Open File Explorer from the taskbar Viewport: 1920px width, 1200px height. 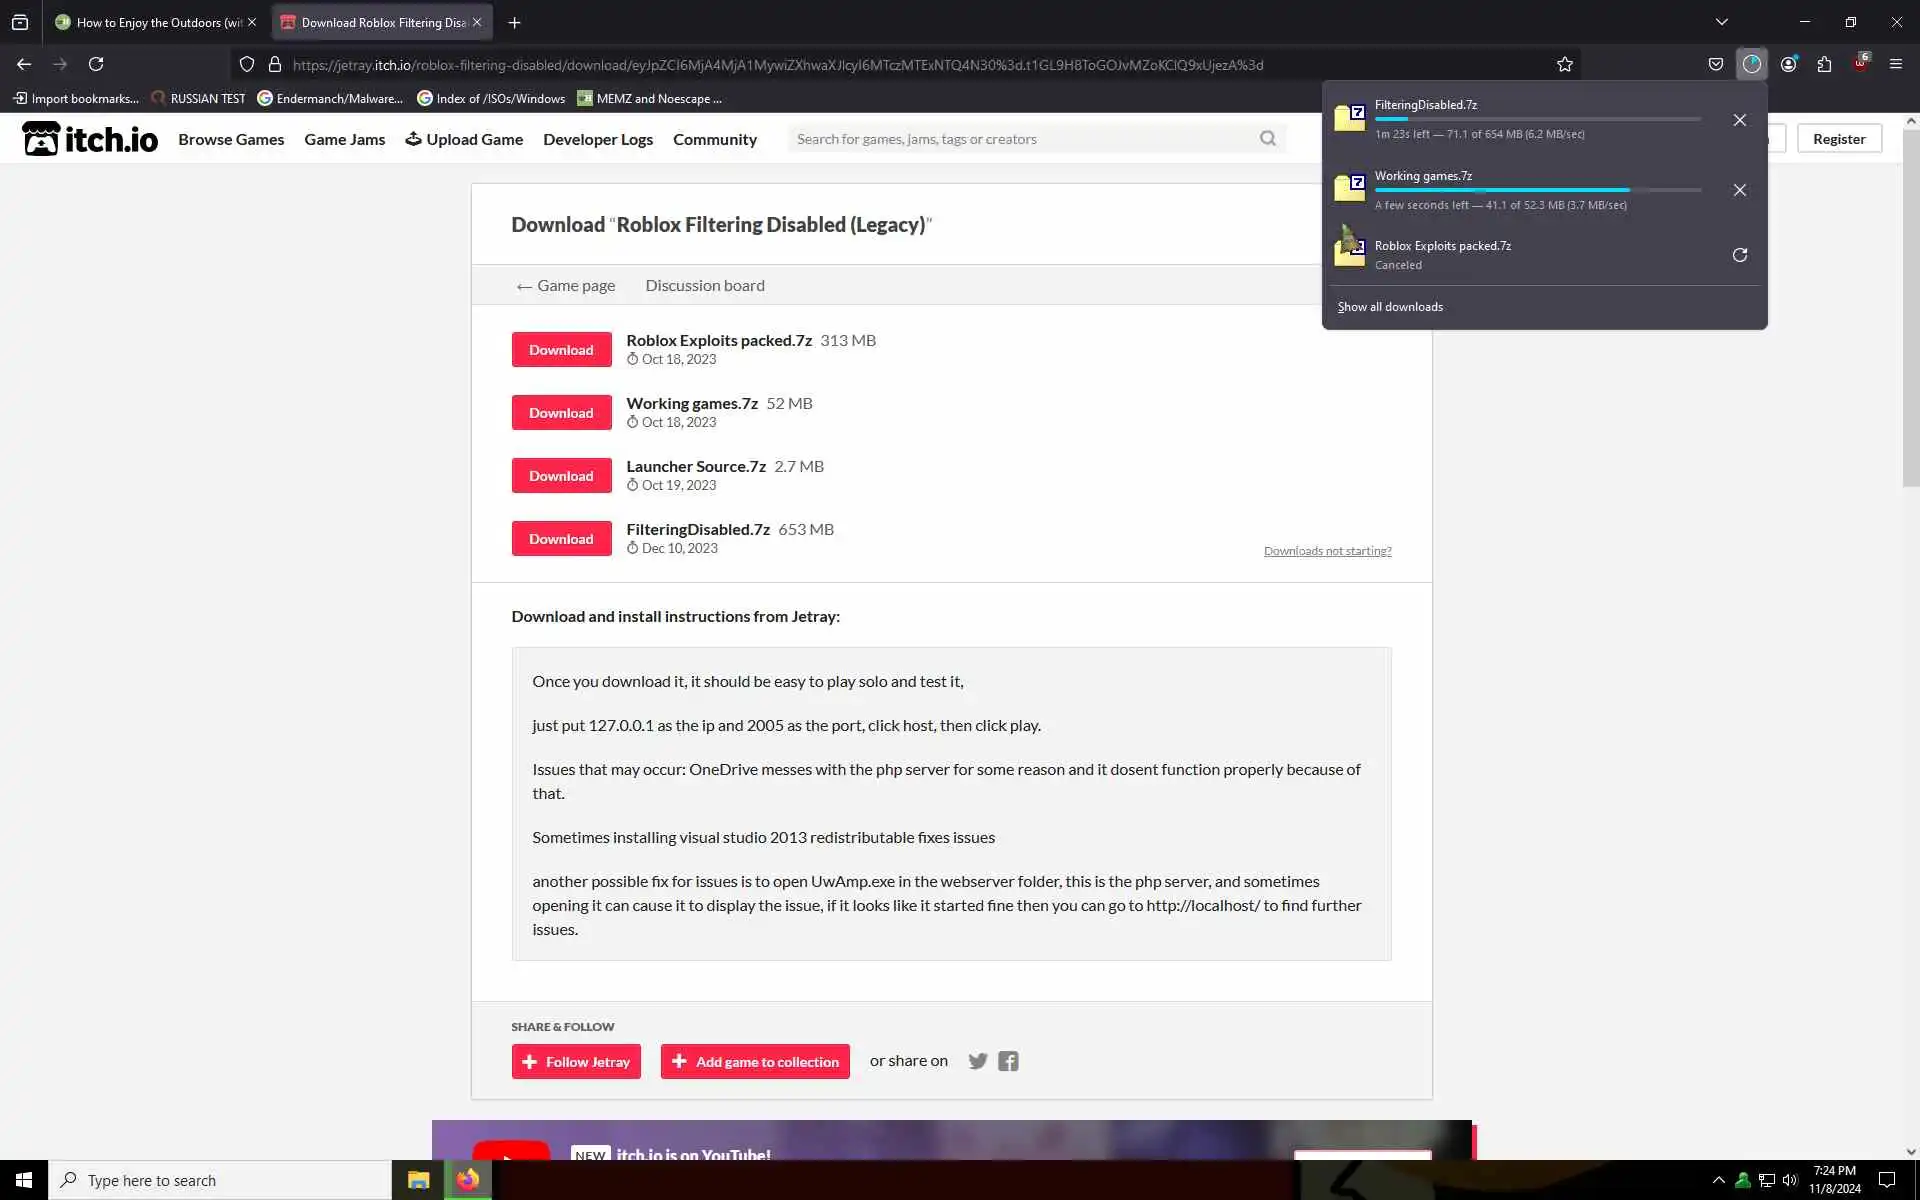click(418, 1180)
